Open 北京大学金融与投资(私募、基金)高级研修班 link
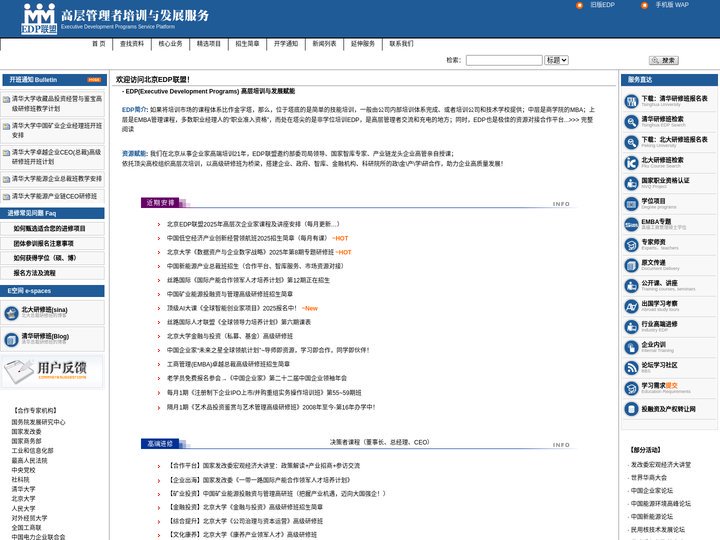This screenshot has width=720, height=540. click(230, 336)
